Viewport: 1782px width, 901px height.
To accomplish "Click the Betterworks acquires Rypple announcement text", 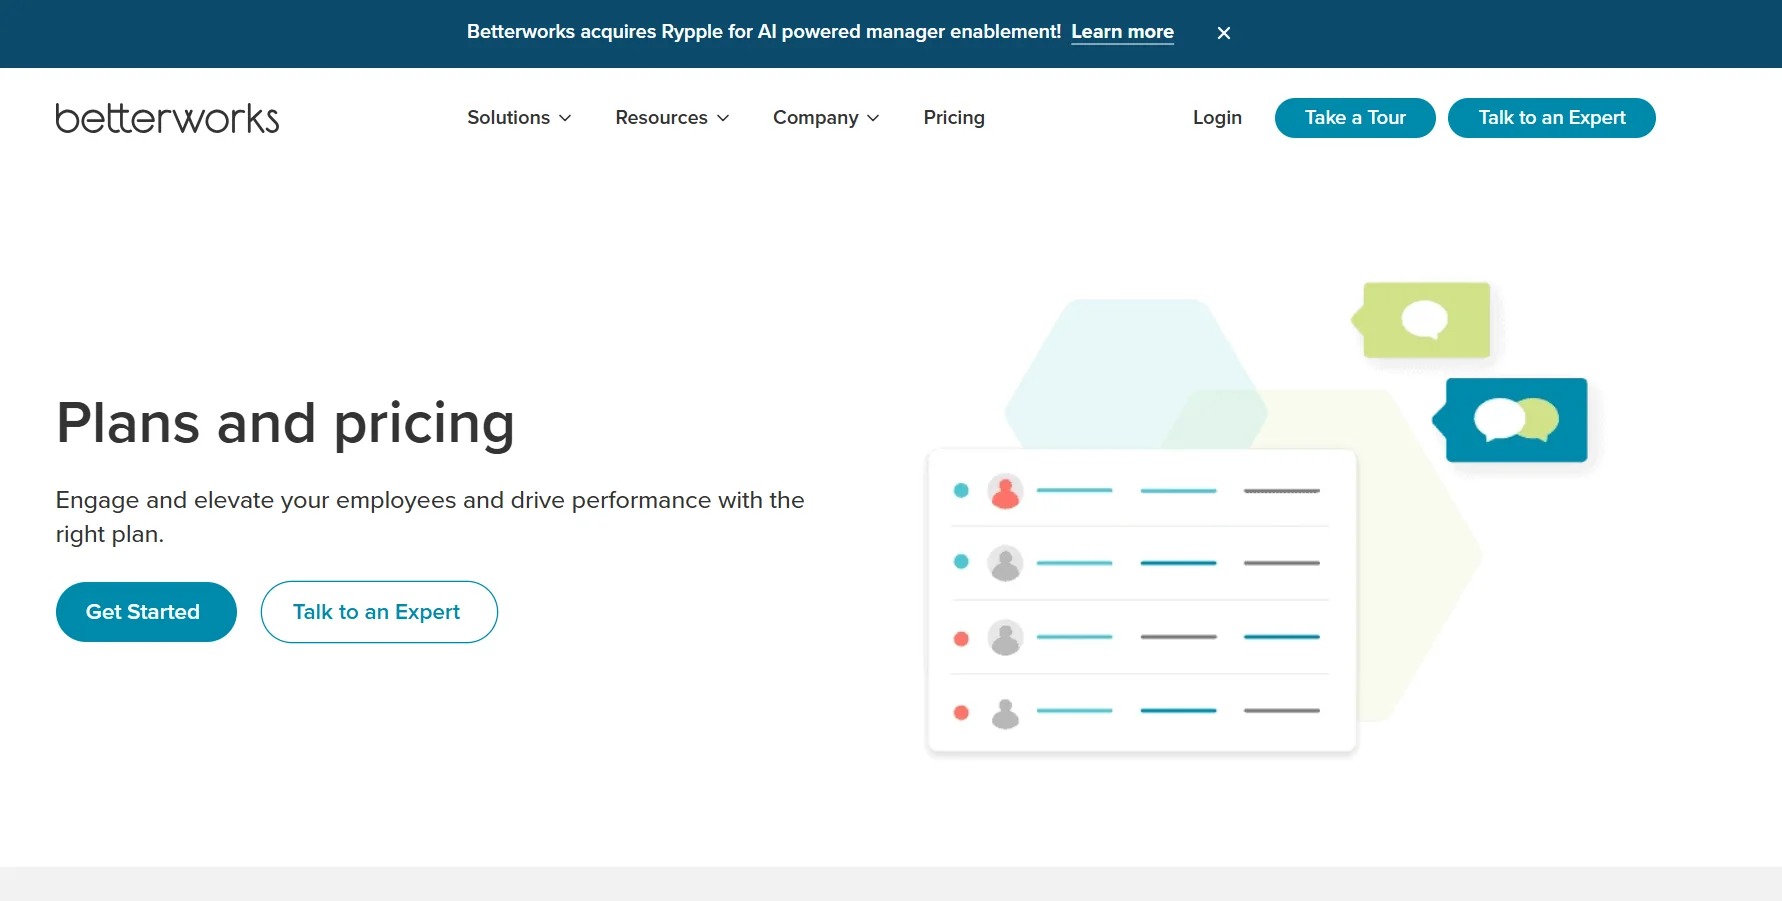I will pos(764,32).
